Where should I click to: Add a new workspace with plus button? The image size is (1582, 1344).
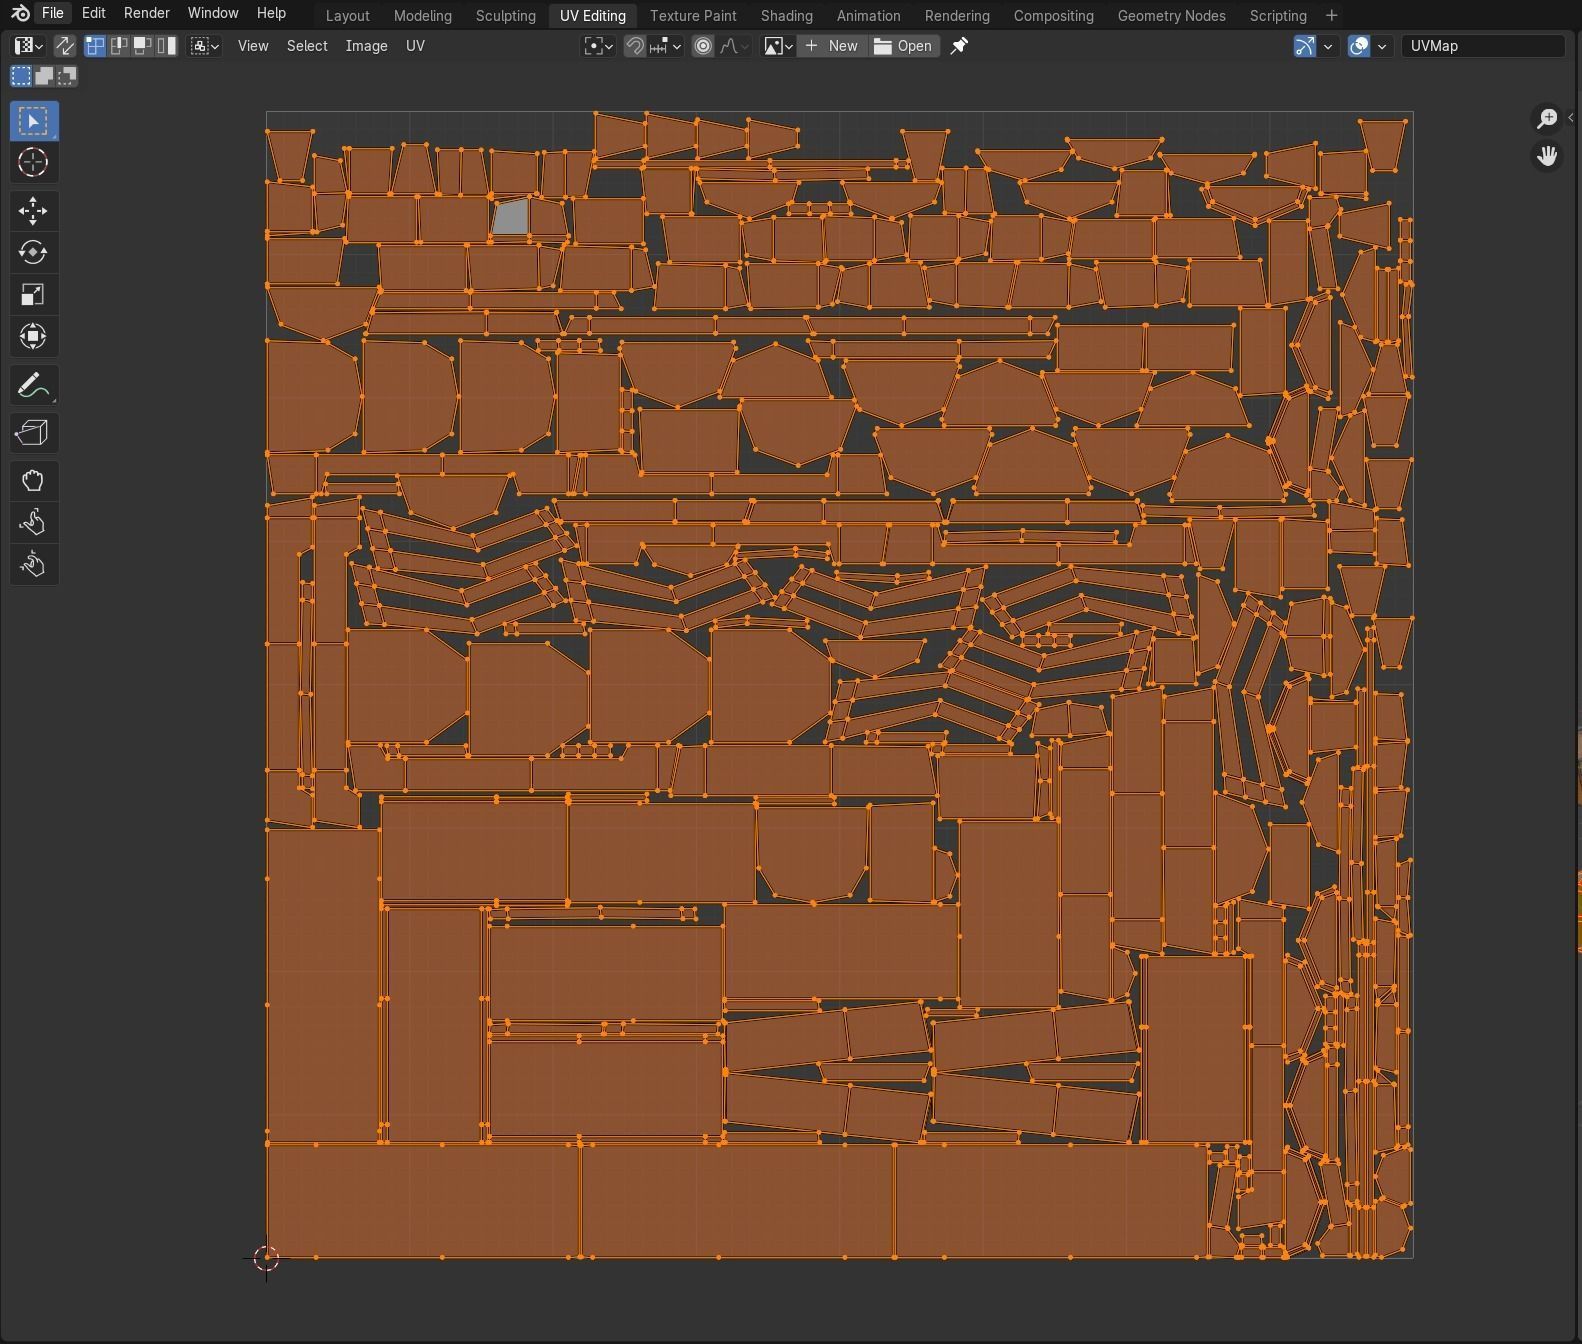(1331, 15)
